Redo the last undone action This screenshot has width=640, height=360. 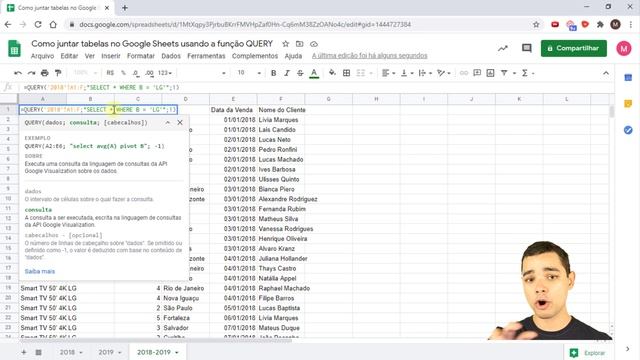tap(31, 73)
